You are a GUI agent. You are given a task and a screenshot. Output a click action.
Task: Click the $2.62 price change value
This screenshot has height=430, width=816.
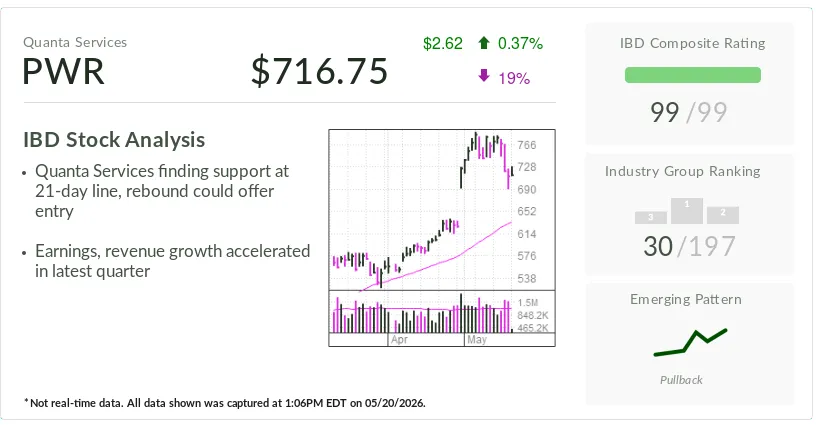443,43
